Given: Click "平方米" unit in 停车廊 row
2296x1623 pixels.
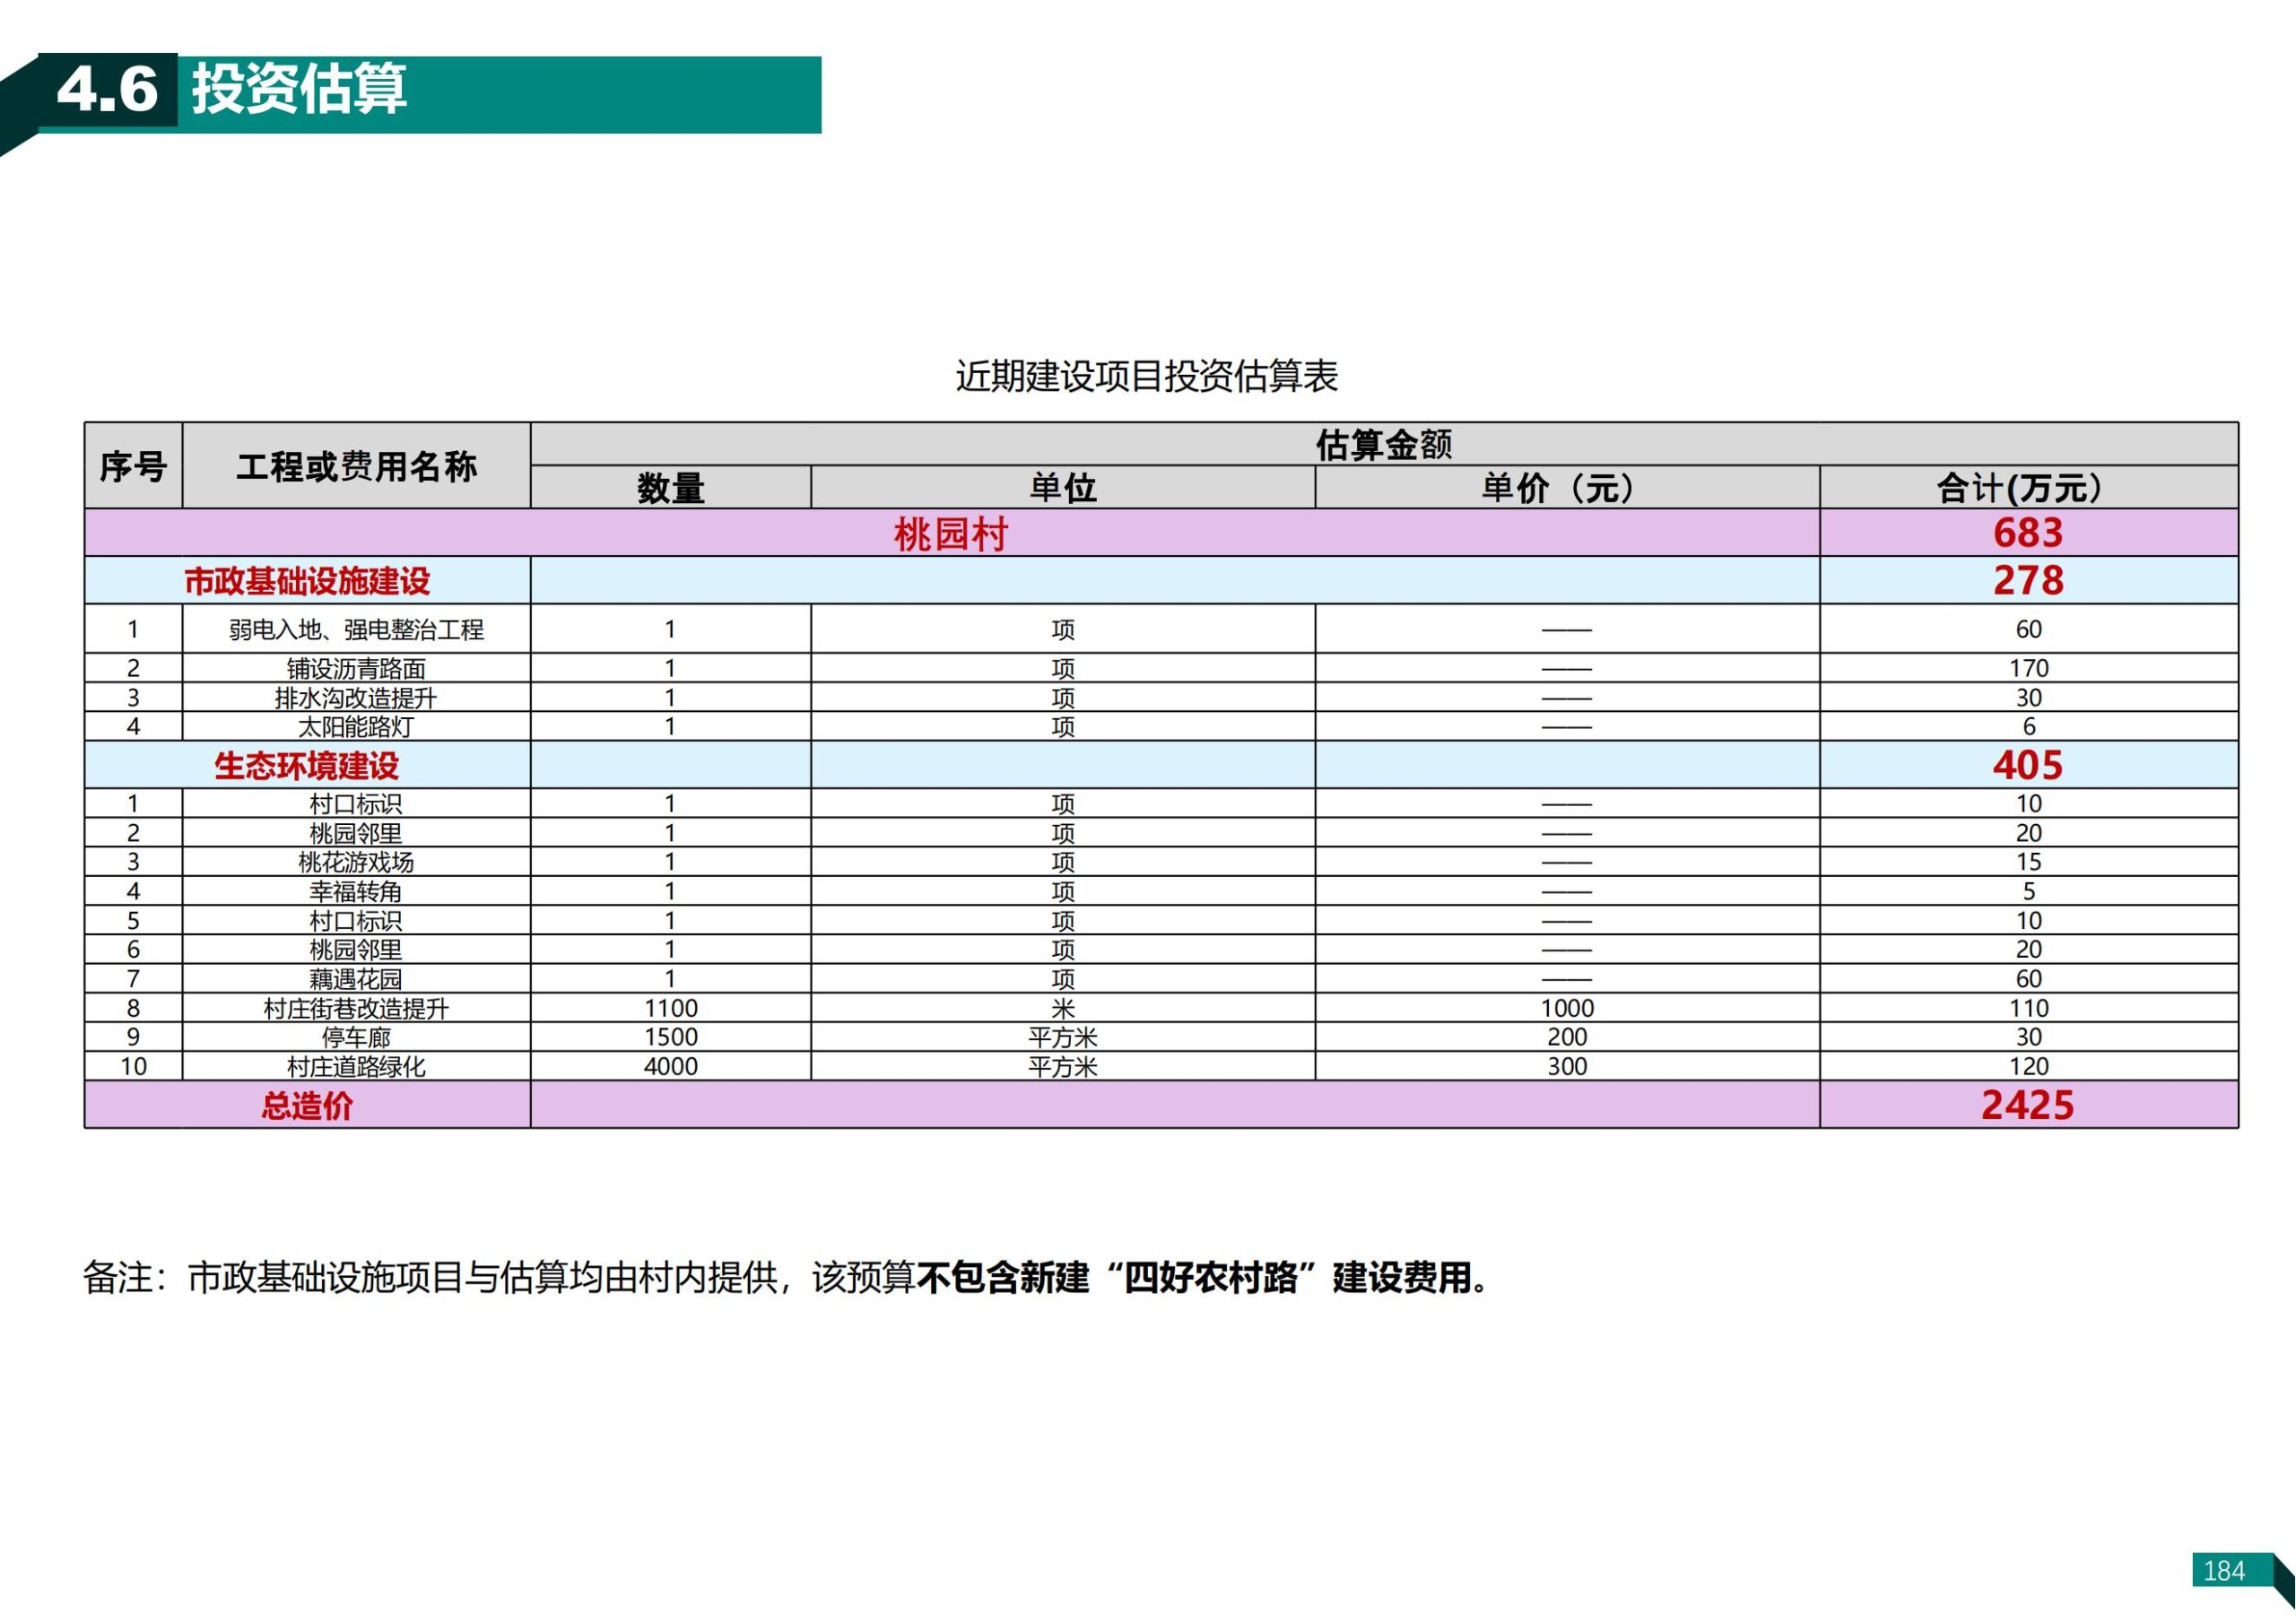Looking at the screenshot, I should pos(1063,1038).
